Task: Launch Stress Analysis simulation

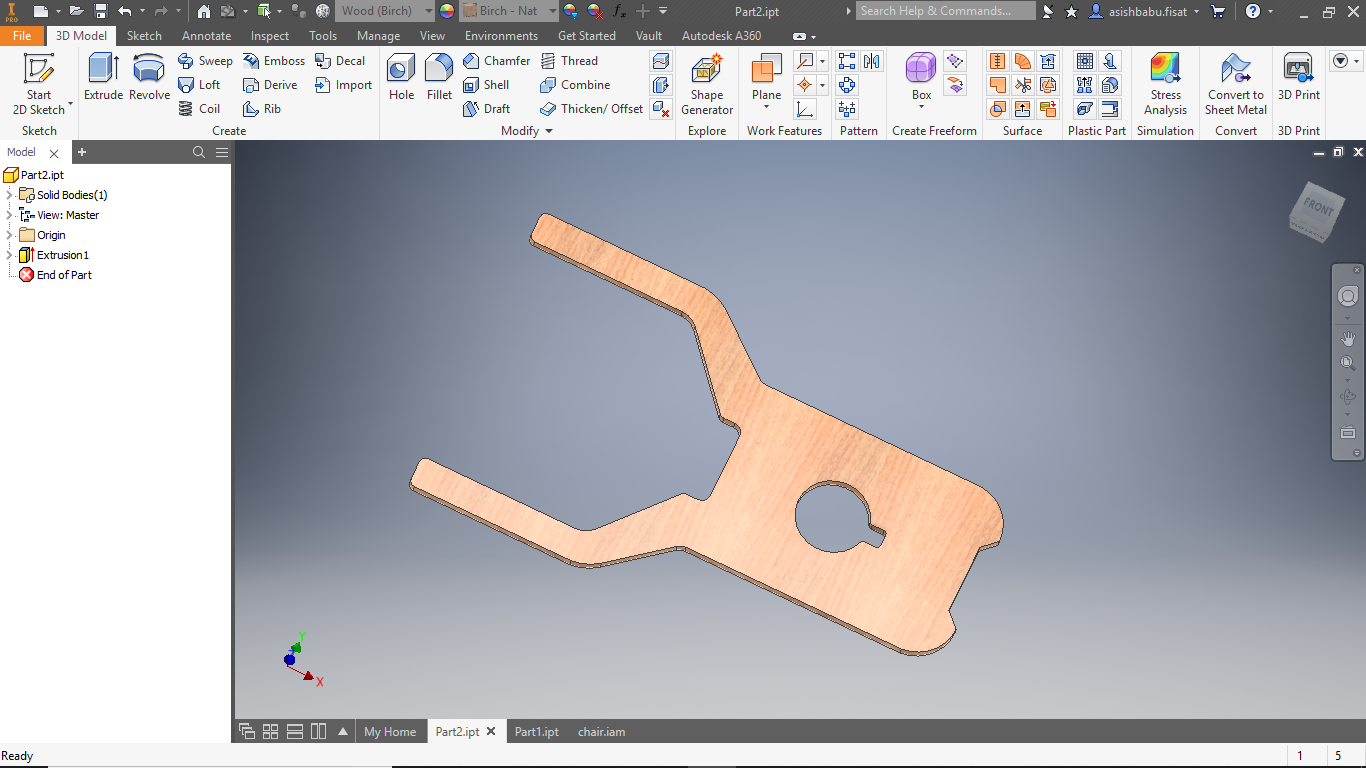Action: point(1165,84)
